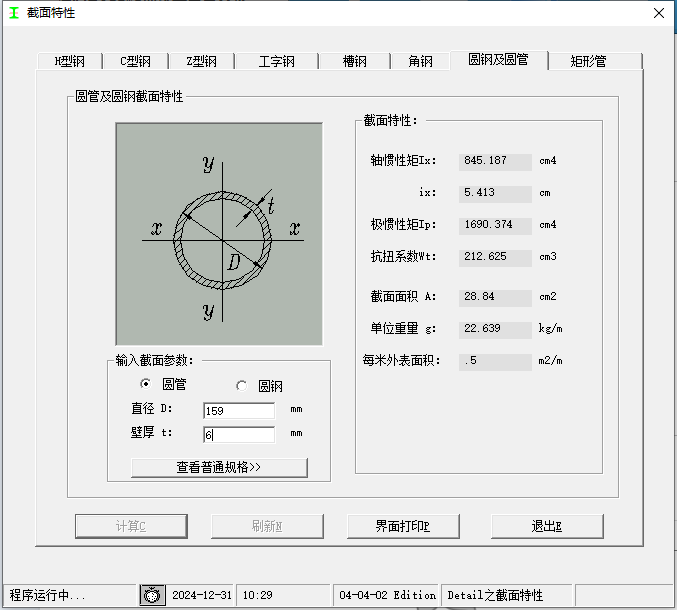Select the 圆钢及圆管 tab
Image resolution: width=677 pixels, height=610 pixels.
click(499, 60)
